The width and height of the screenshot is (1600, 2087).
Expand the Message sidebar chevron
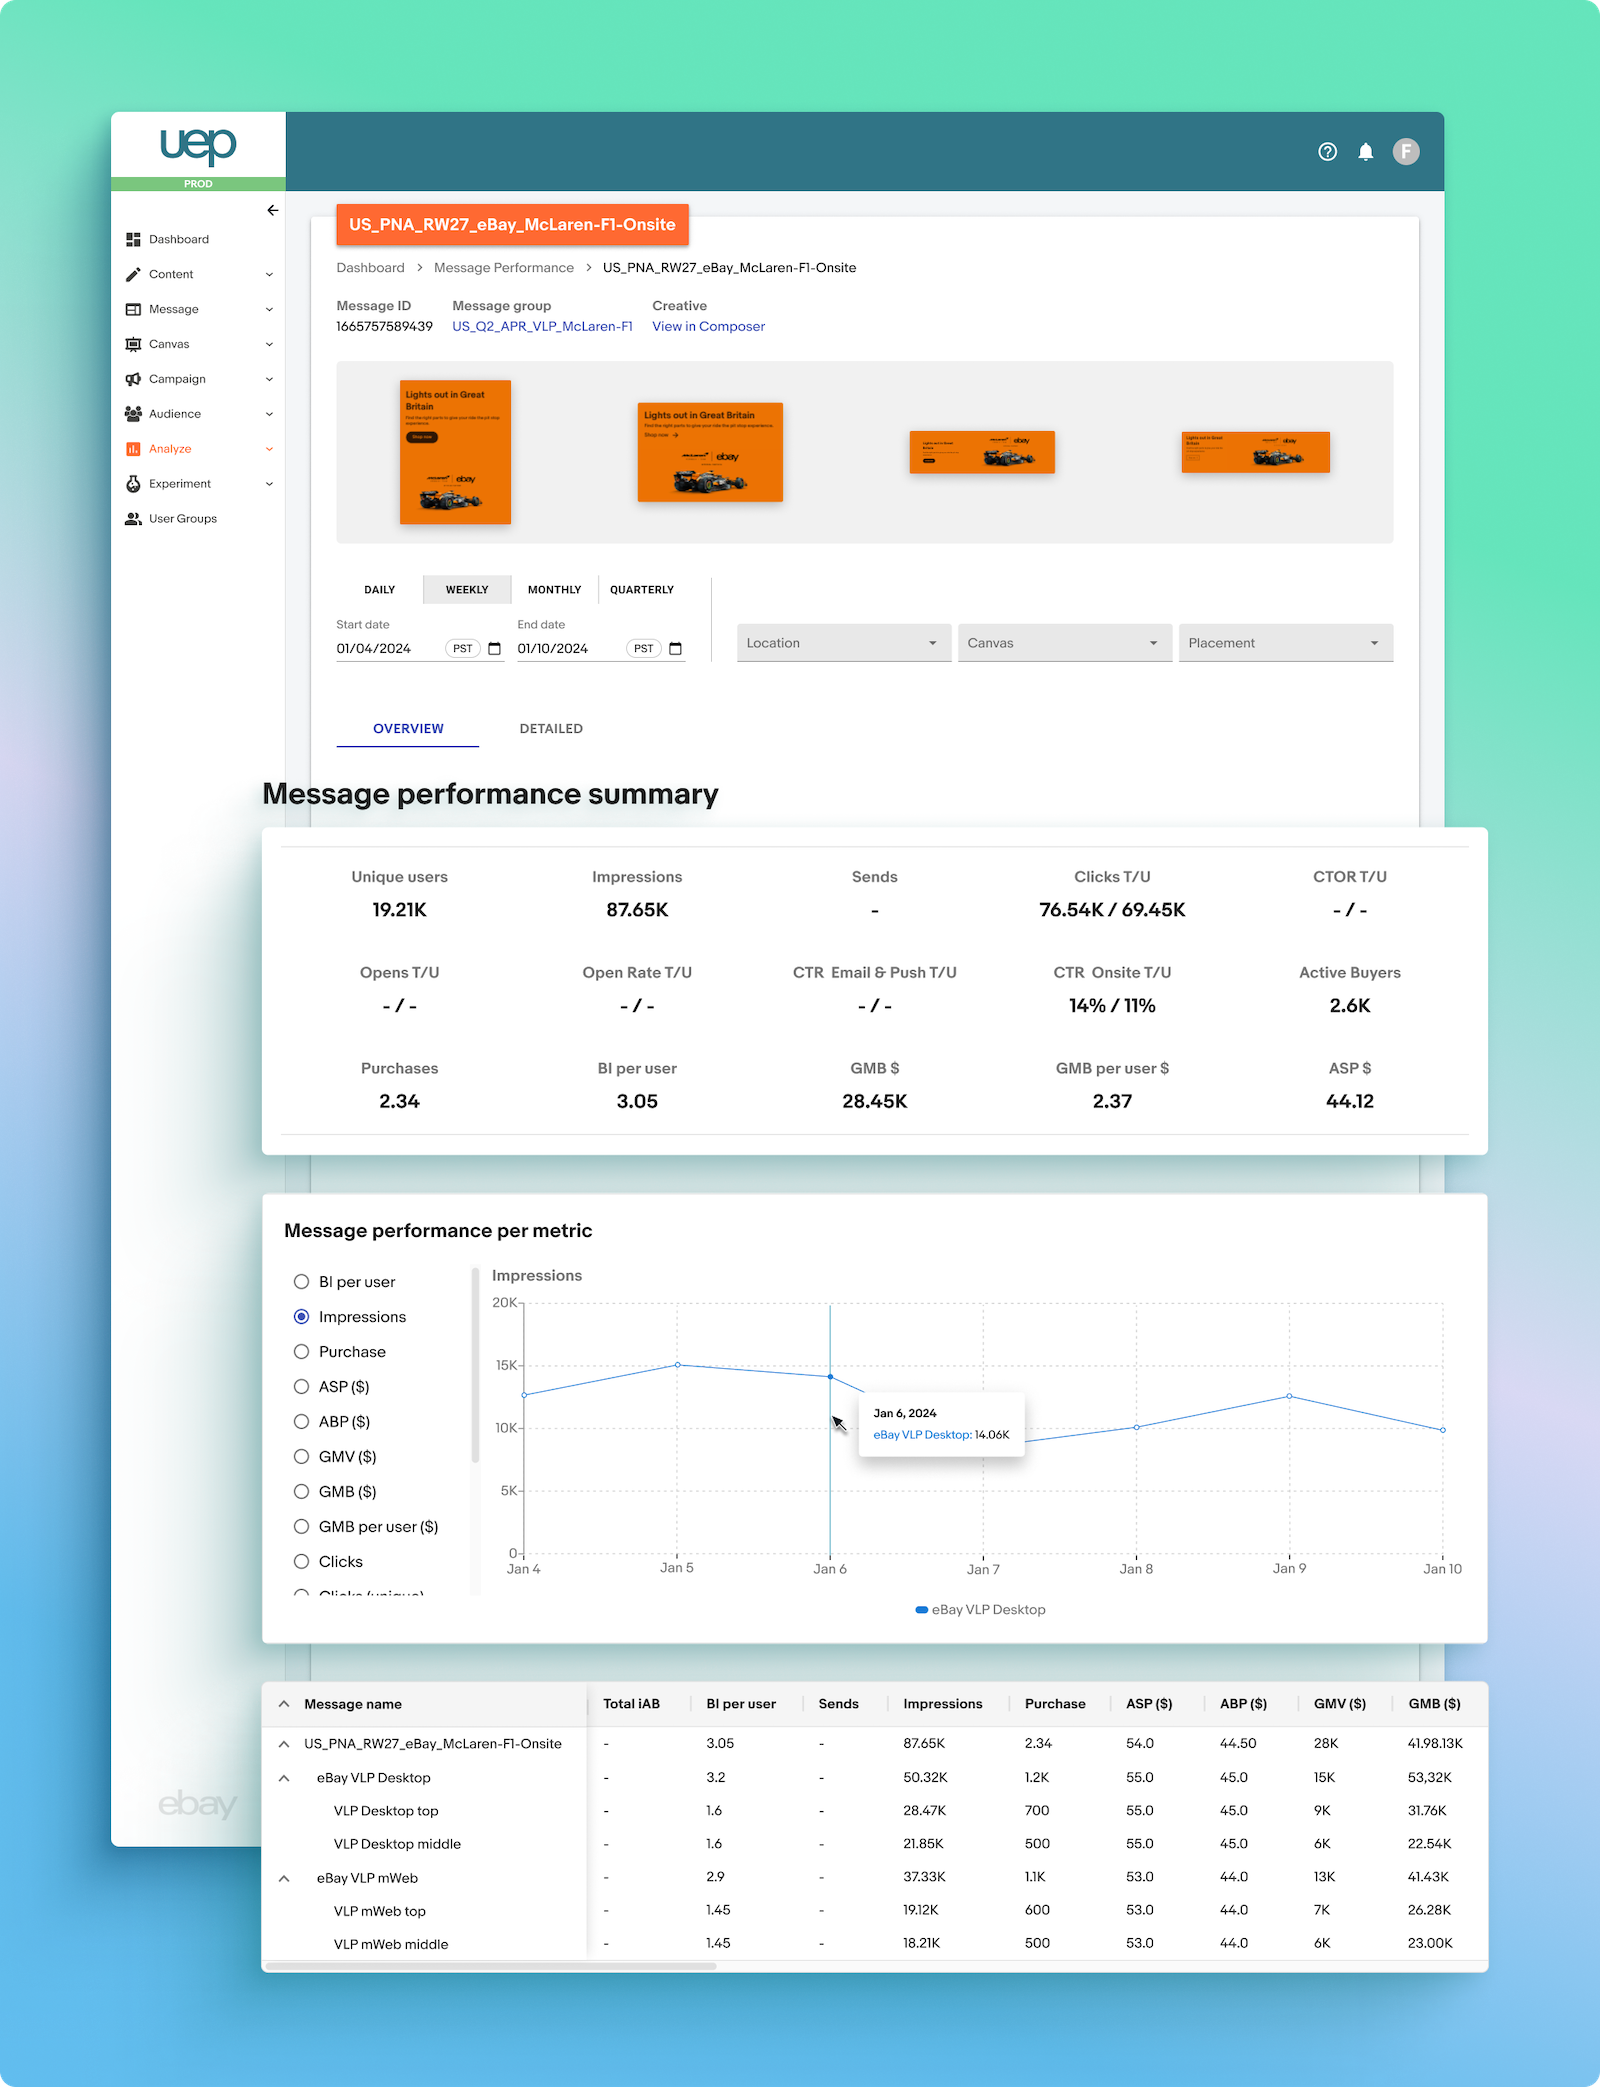[x=269, y=309]
